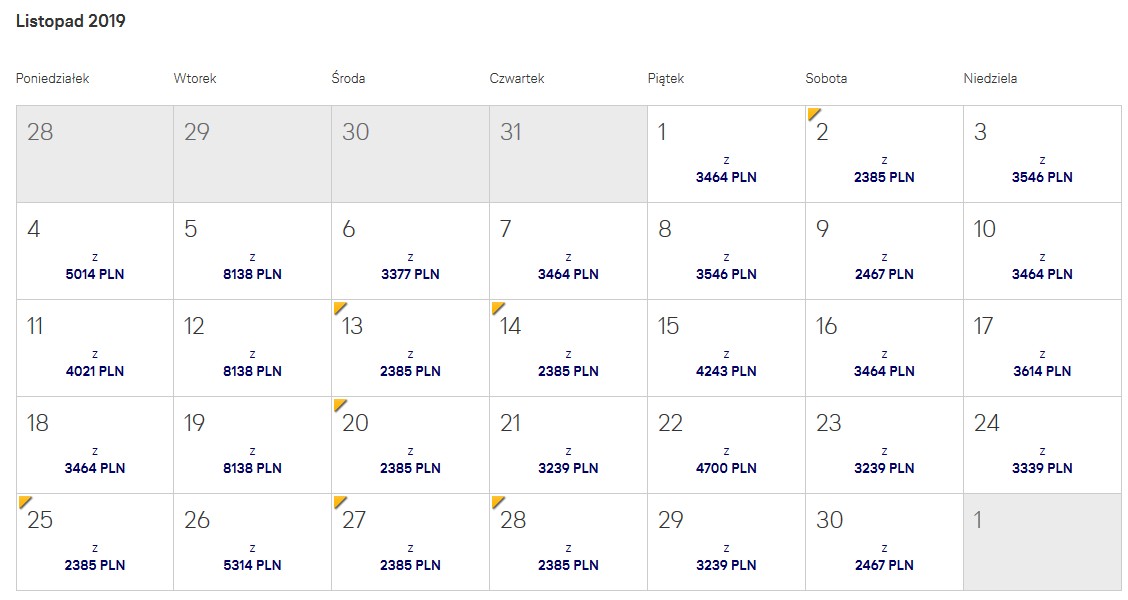Select November 1 priced 3464 PLN

coord(726,154)
